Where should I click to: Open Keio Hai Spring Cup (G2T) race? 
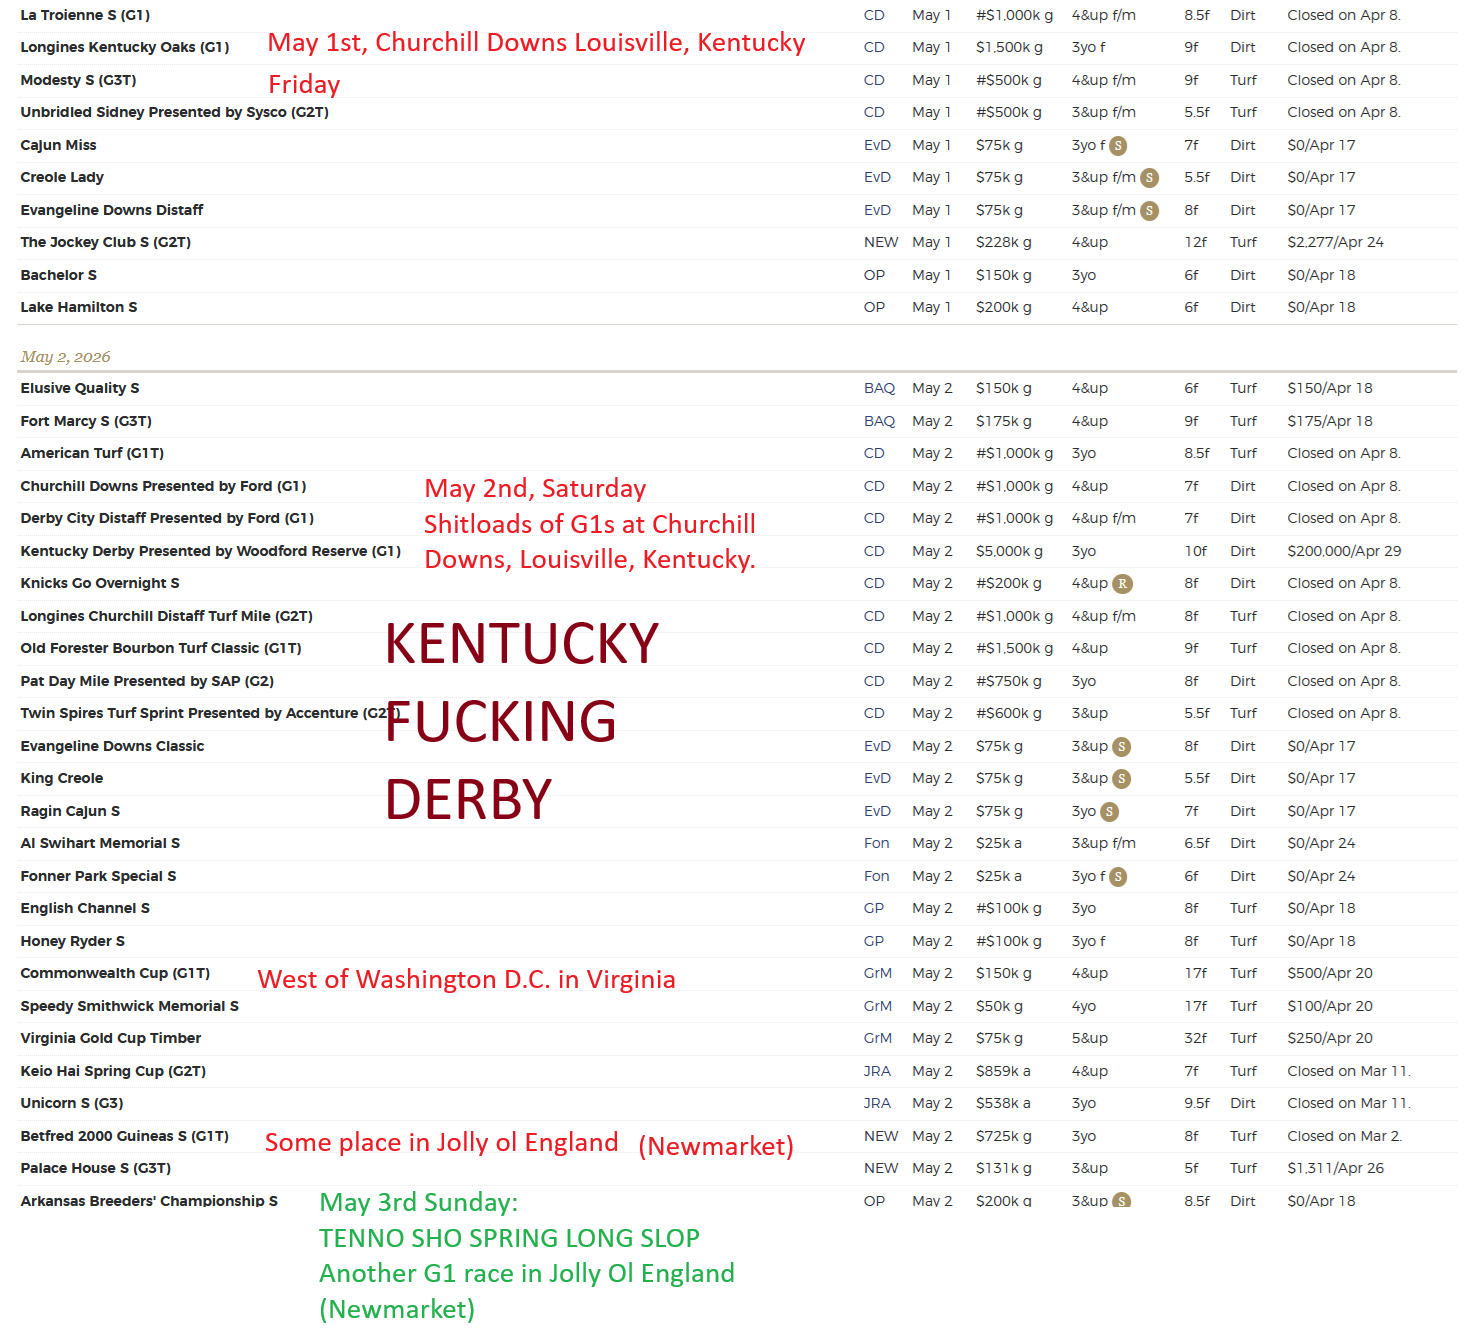coord(113,1071)
